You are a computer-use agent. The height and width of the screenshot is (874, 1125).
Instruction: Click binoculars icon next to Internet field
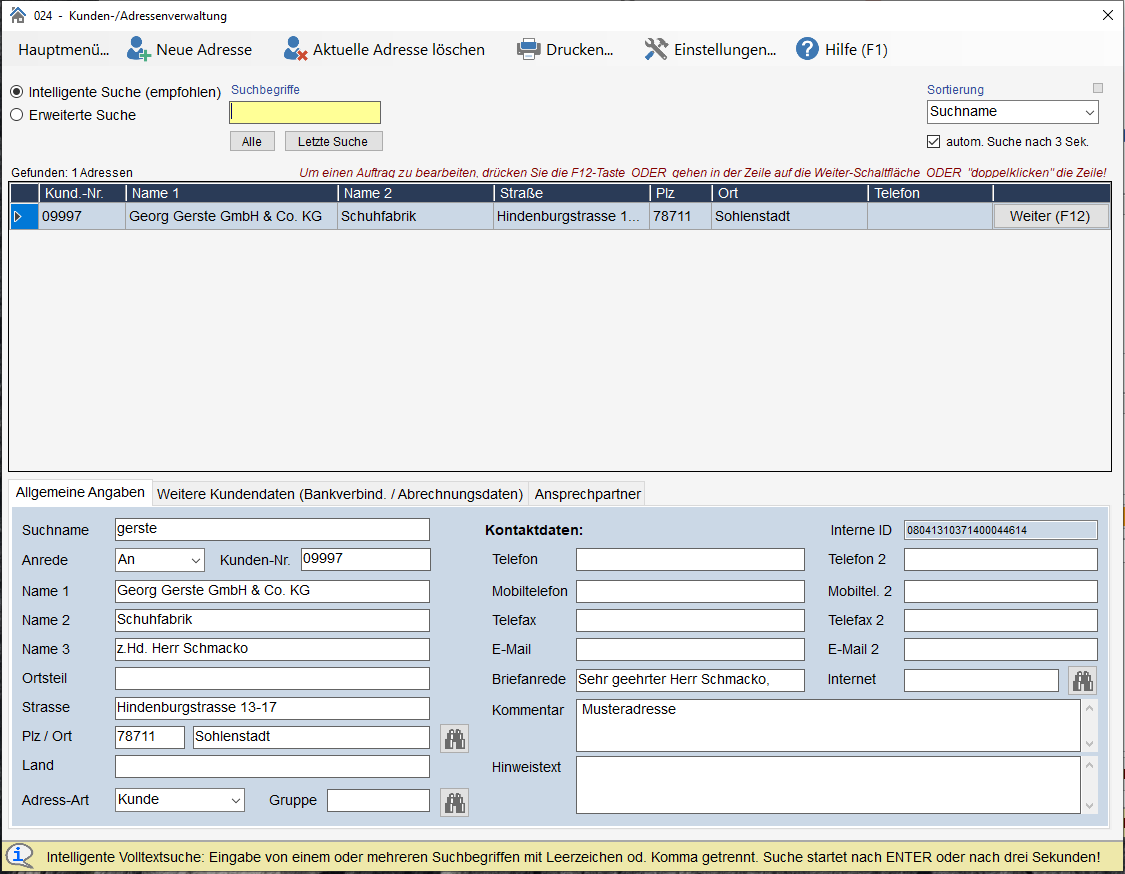(1083, 680)
